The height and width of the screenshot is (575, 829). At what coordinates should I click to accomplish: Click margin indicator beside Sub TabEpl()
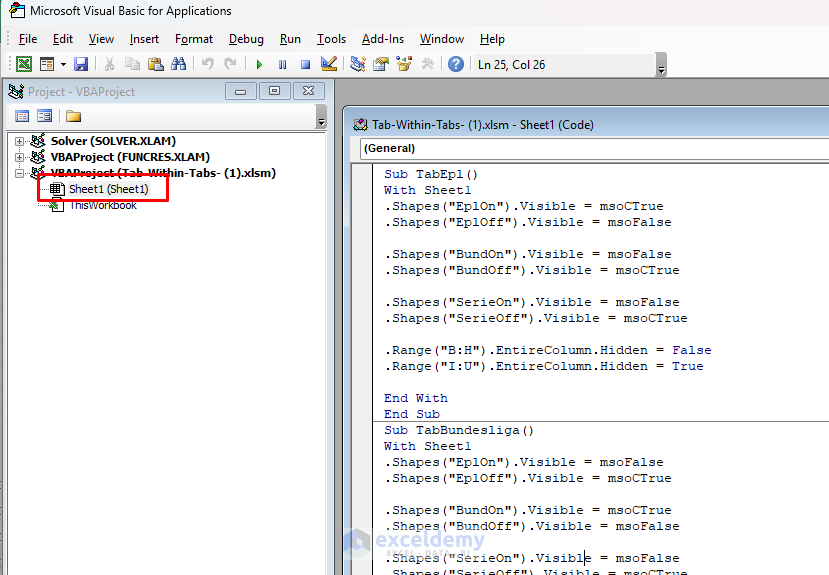coord(362,174)
